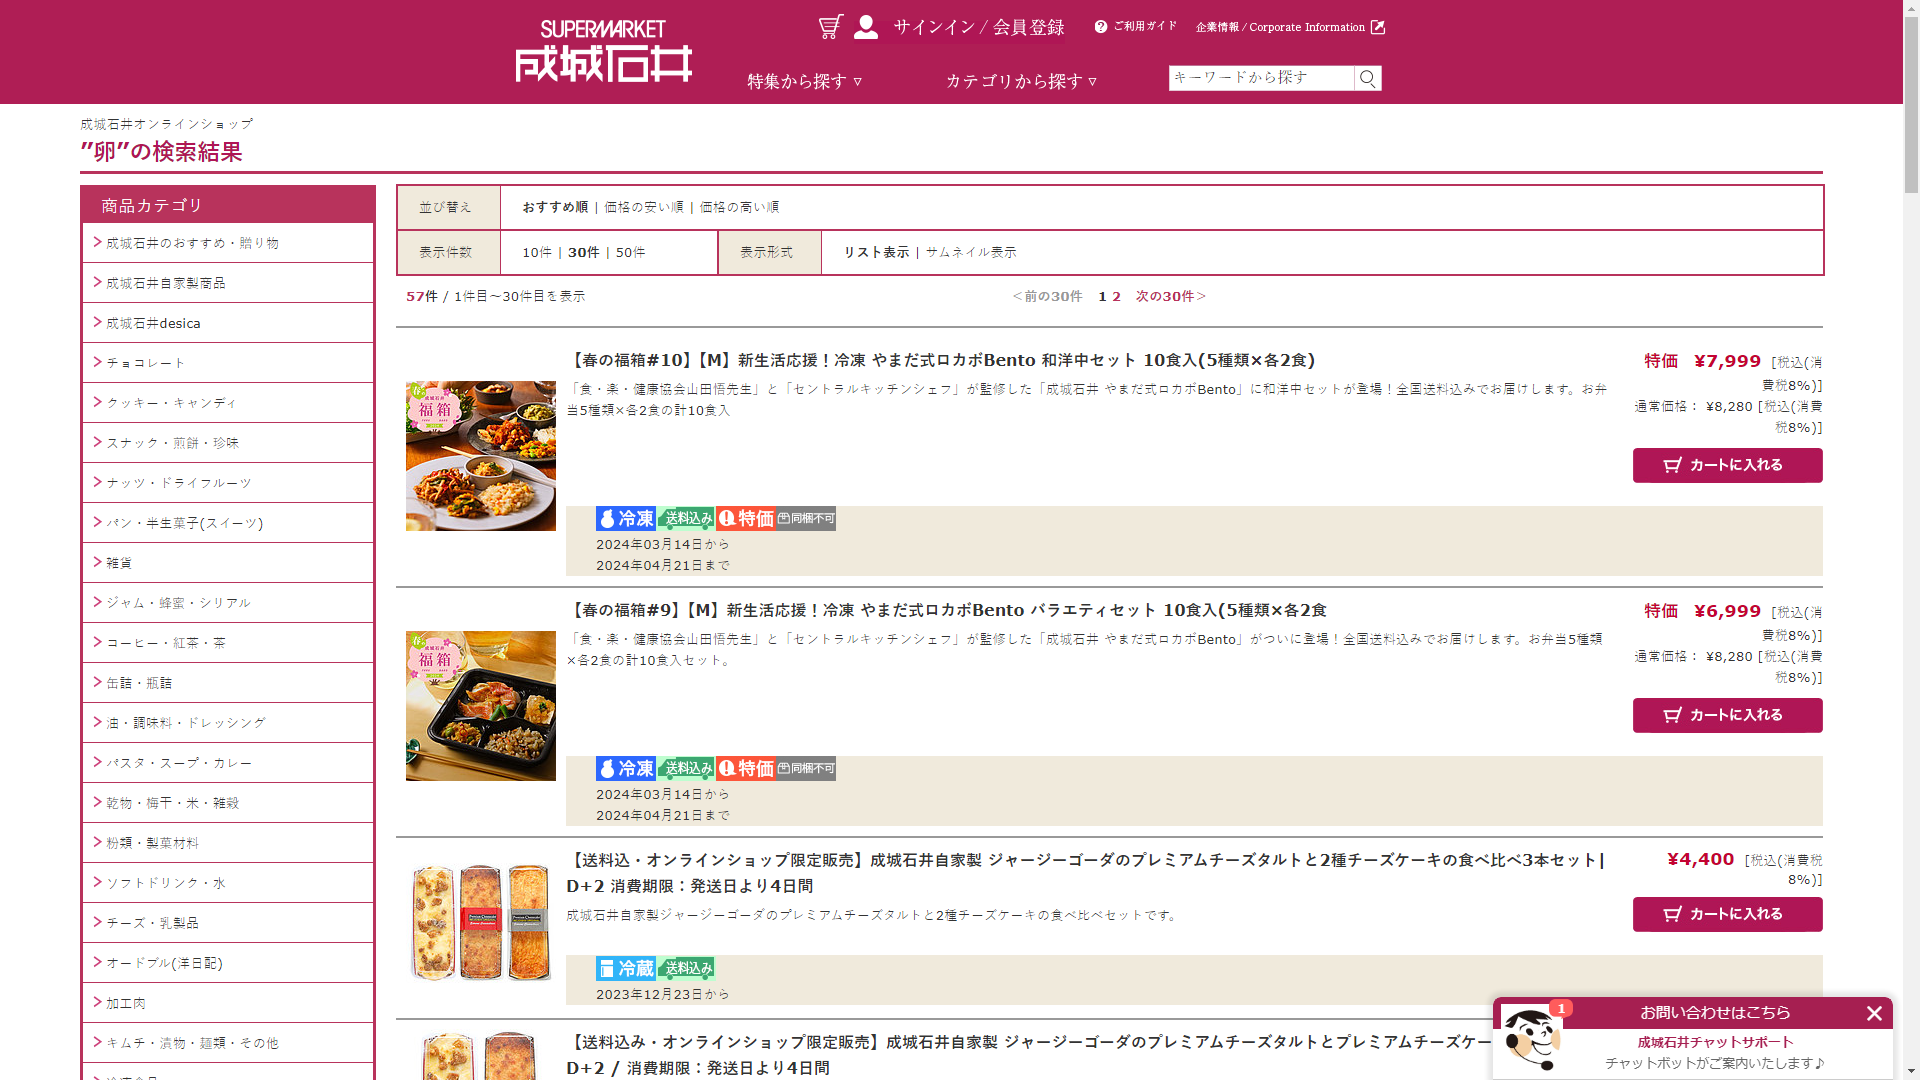The width and height of the screenshot is (1920, 1080).
Task: Click the Seijo Ishii supermarket logo
Action: point(603,52)
